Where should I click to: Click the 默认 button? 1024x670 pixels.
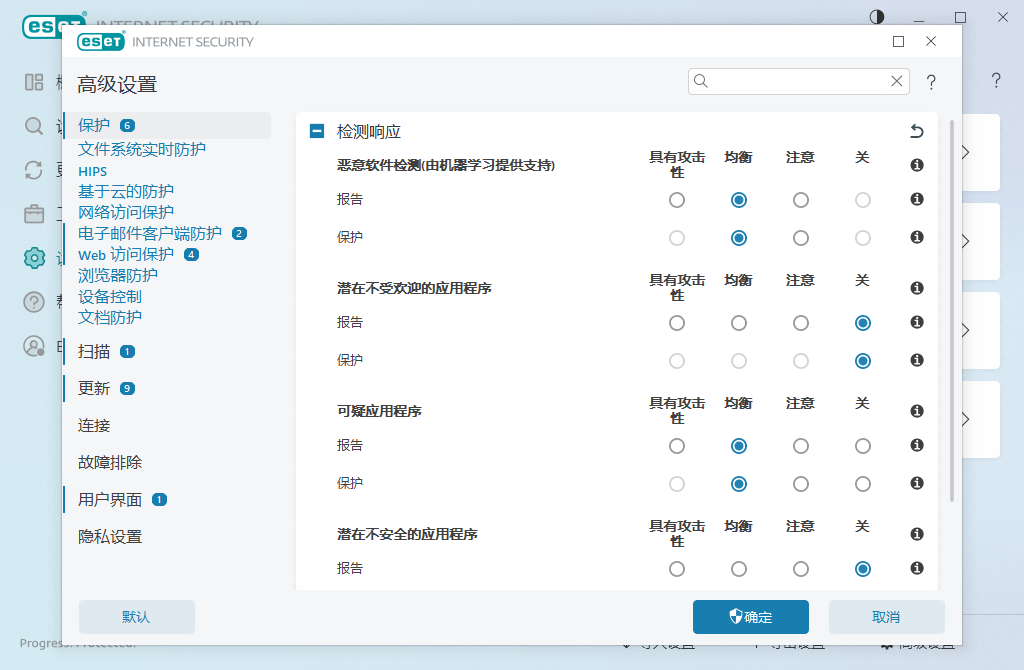(137, 617)
